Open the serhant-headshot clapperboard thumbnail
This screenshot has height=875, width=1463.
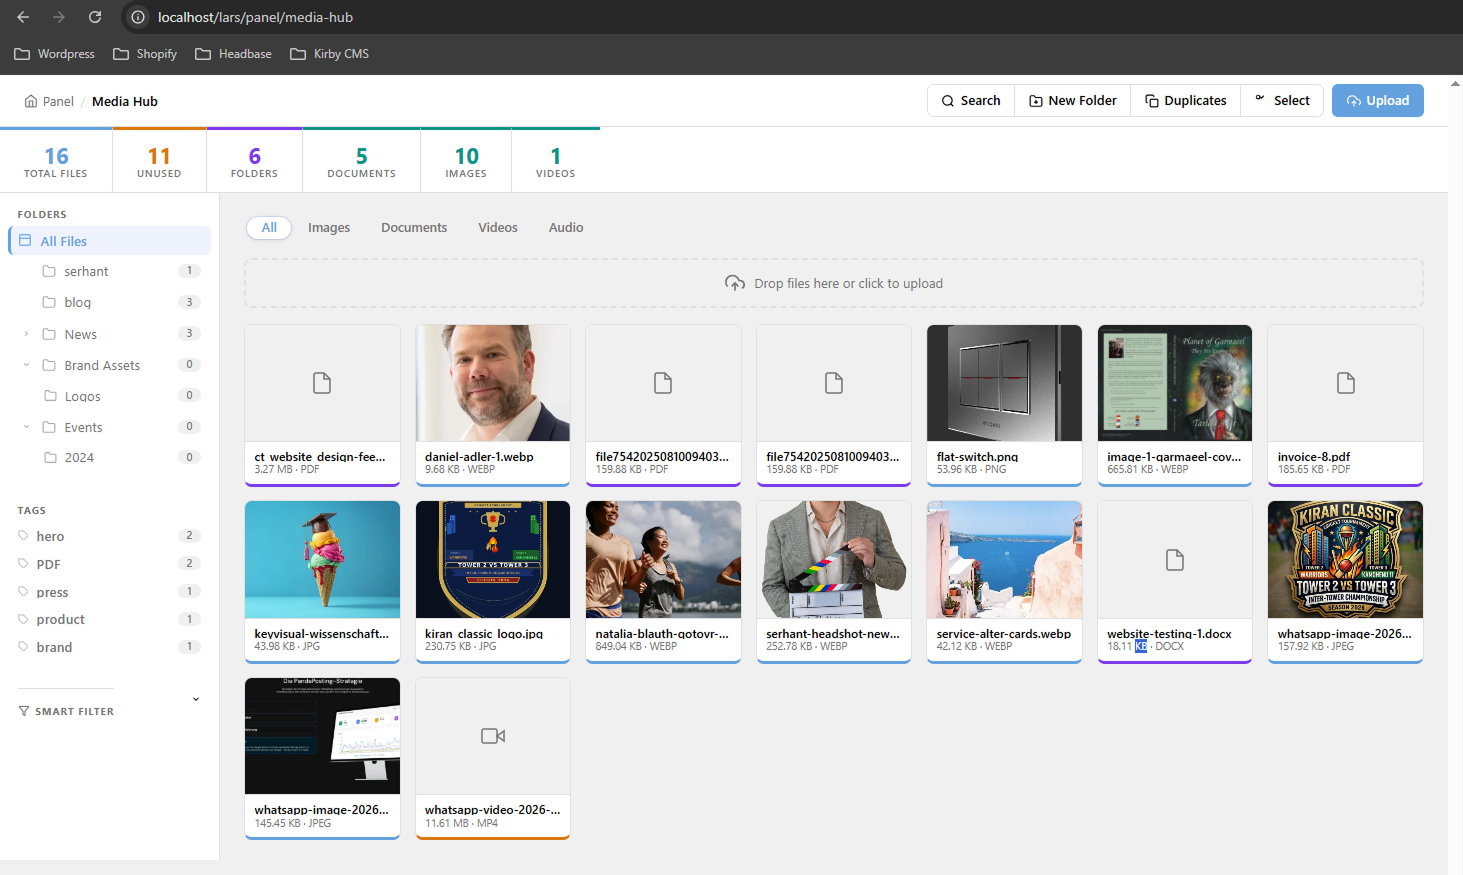[x=834, y=560]
